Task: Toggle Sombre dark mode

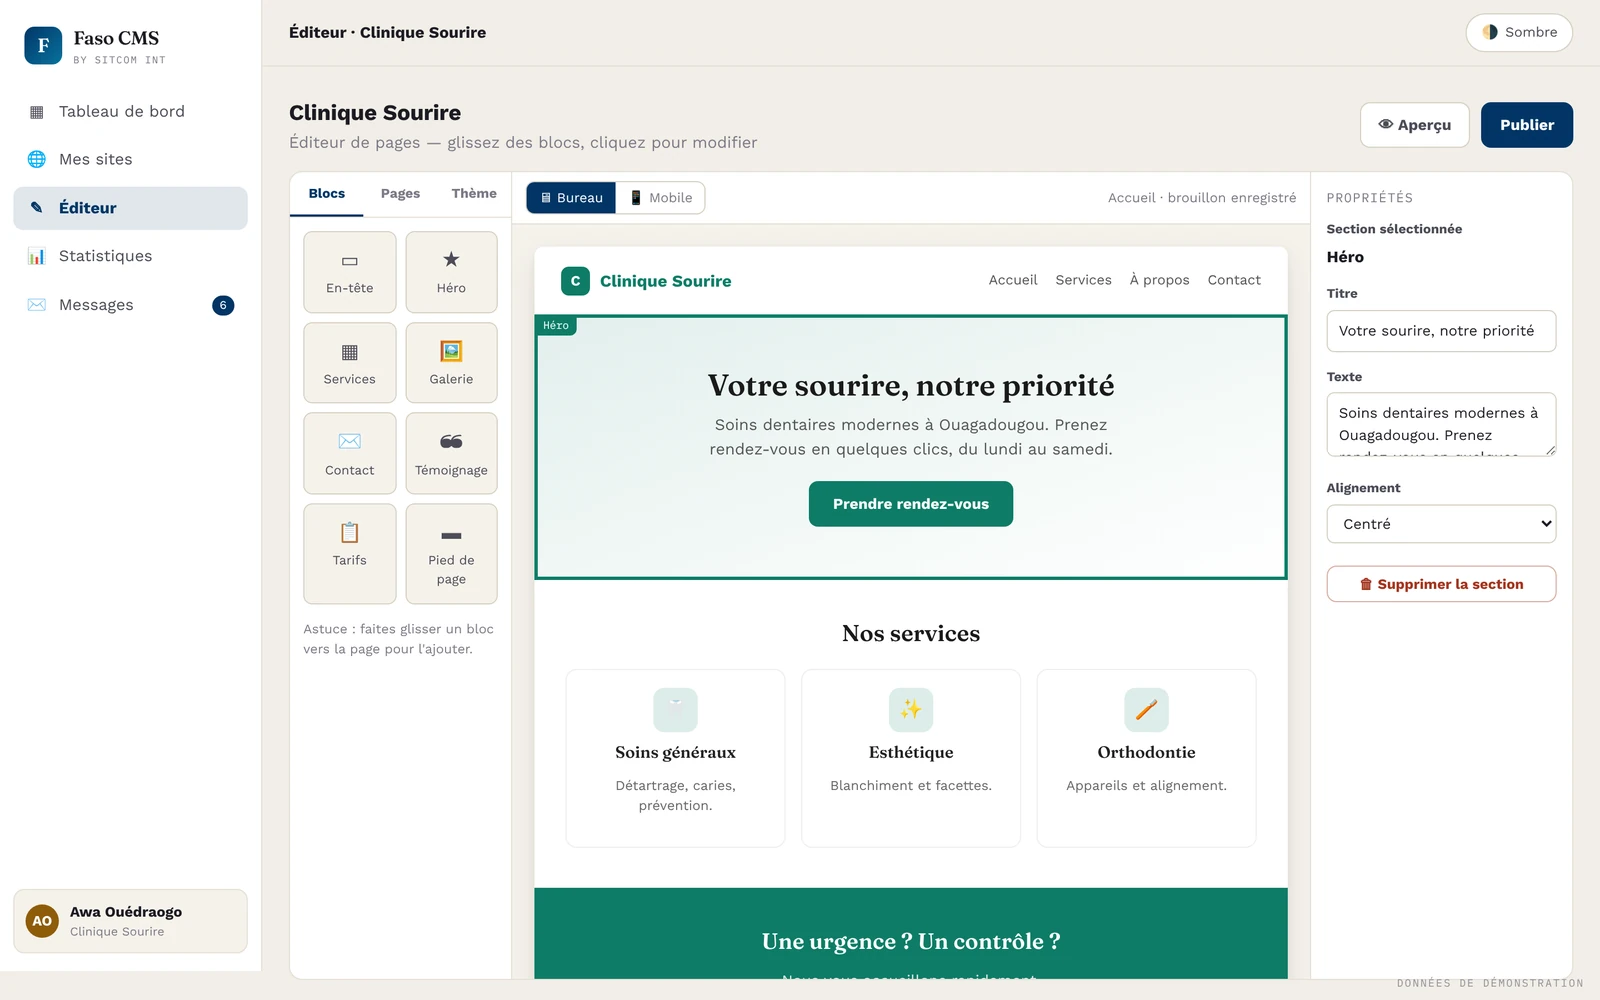Action: coord(1519,32)
